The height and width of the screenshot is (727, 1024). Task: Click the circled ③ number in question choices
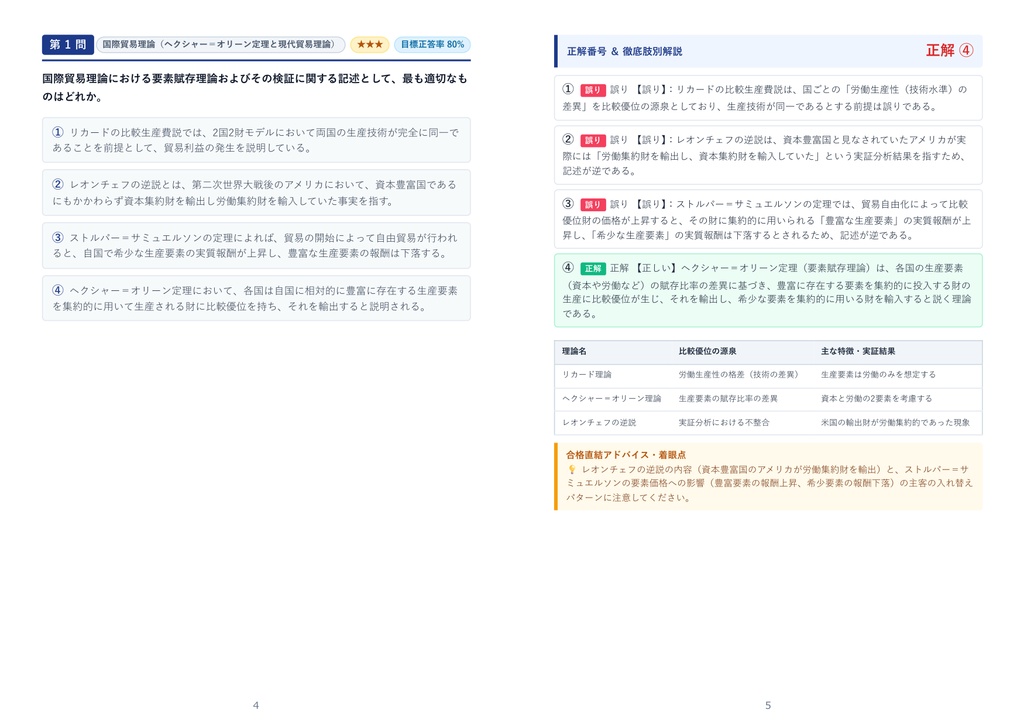pyautogui.click(x=58, y=238)
